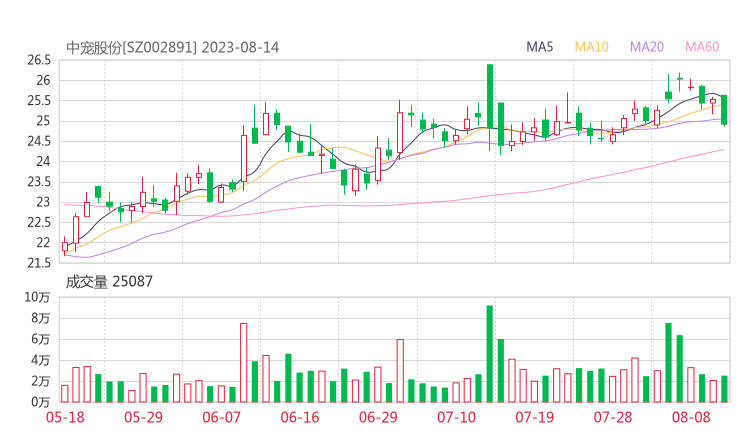The image size is (740, 440).
Task: Click the last green candlestick at chart's right edge
Action: pos(724,110)
